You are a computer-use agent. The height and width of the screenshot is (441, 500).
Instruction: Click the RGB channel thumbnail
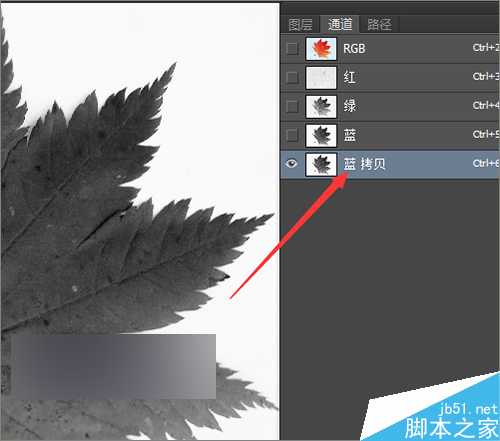tap(321, 49)
